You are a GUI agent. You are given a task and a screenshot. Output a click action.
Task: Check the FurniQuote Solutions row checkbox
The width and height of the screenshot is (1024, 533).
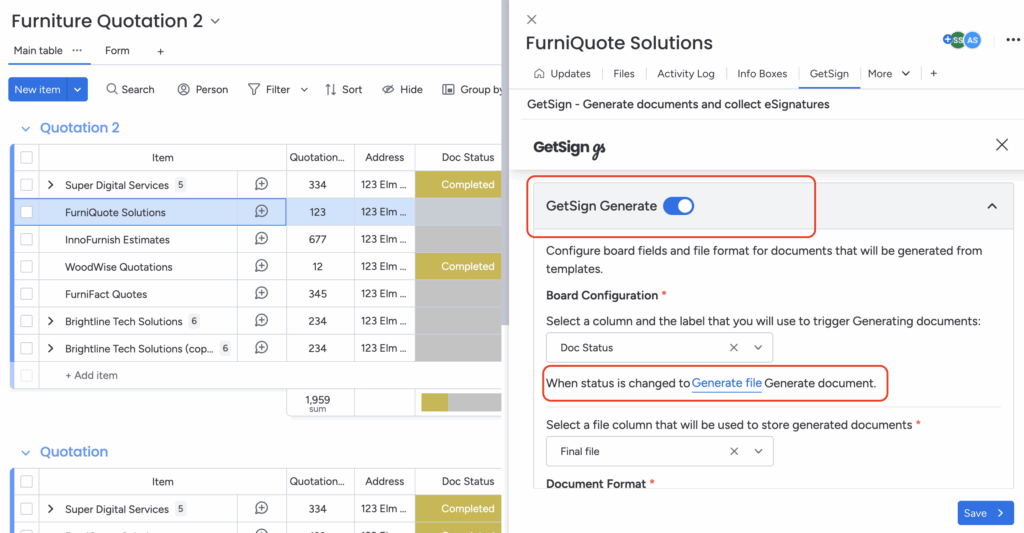26,212
